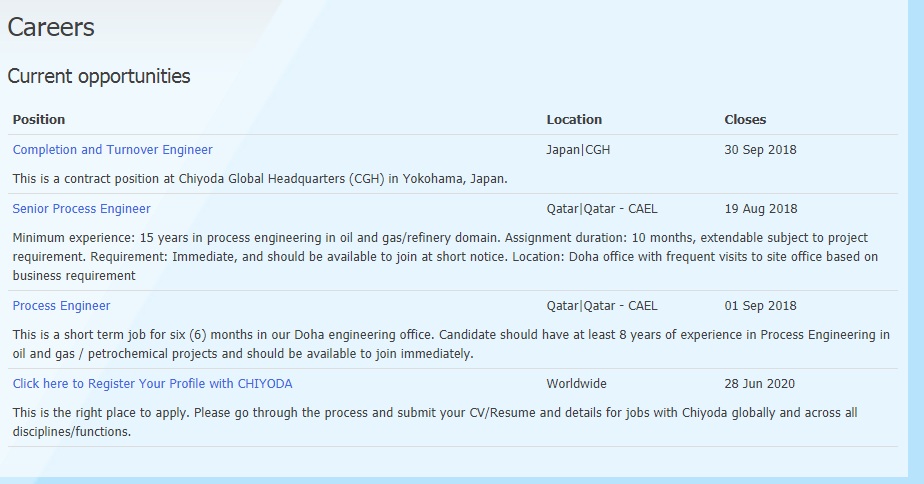This screenshot has height=484, width=924.
Task: Click the Closes column header
Action: click(745, 120)
